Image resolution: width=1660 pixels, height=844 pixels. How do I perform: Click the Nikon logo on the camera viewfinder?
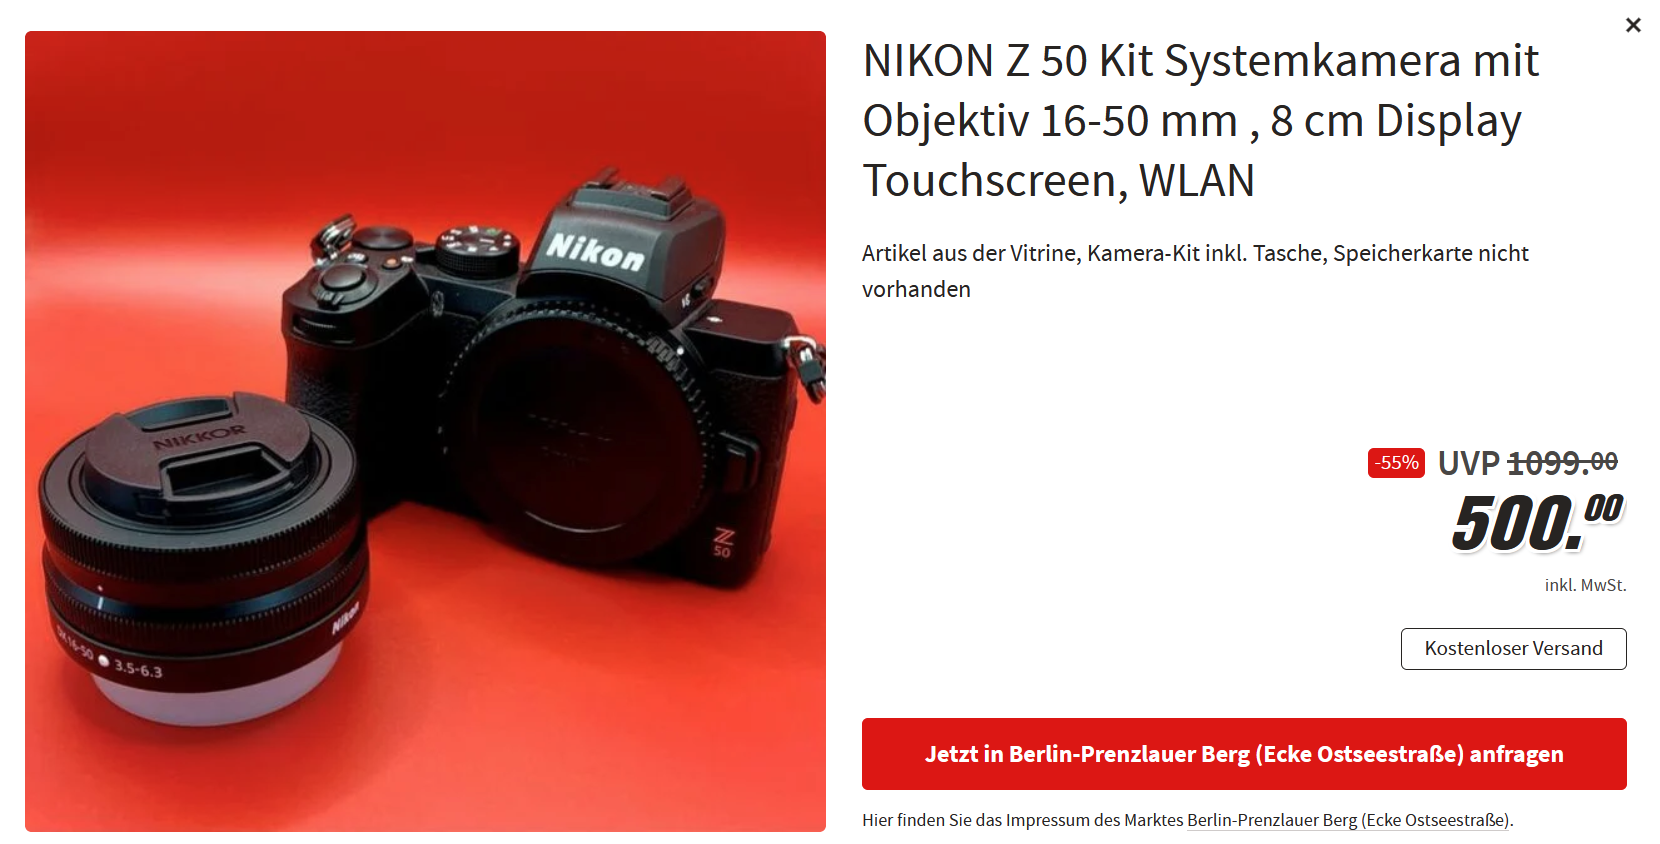point(596,251)
